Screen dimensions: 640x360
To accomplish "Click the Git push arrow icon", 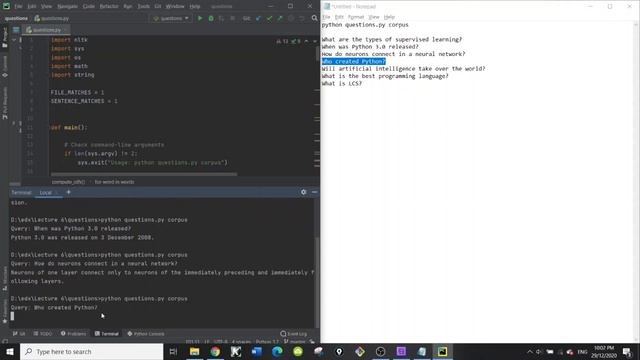I will pos(280,18).
